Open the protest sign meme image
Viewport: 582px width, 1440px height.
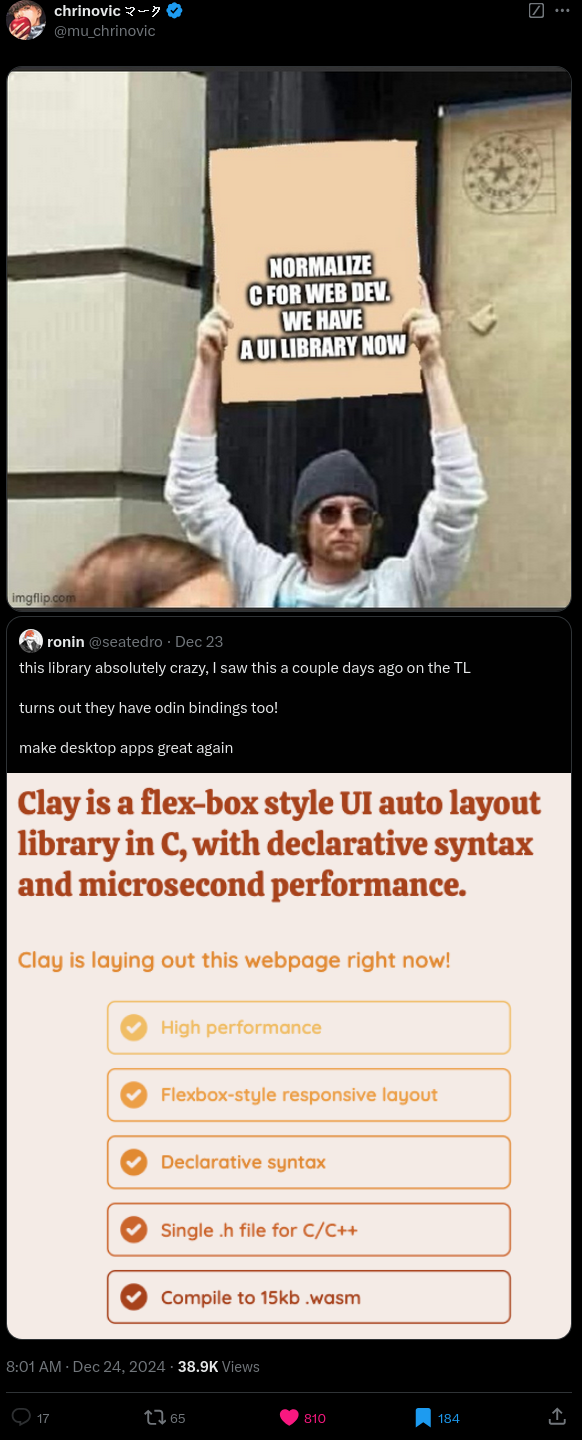coord(289,339)
